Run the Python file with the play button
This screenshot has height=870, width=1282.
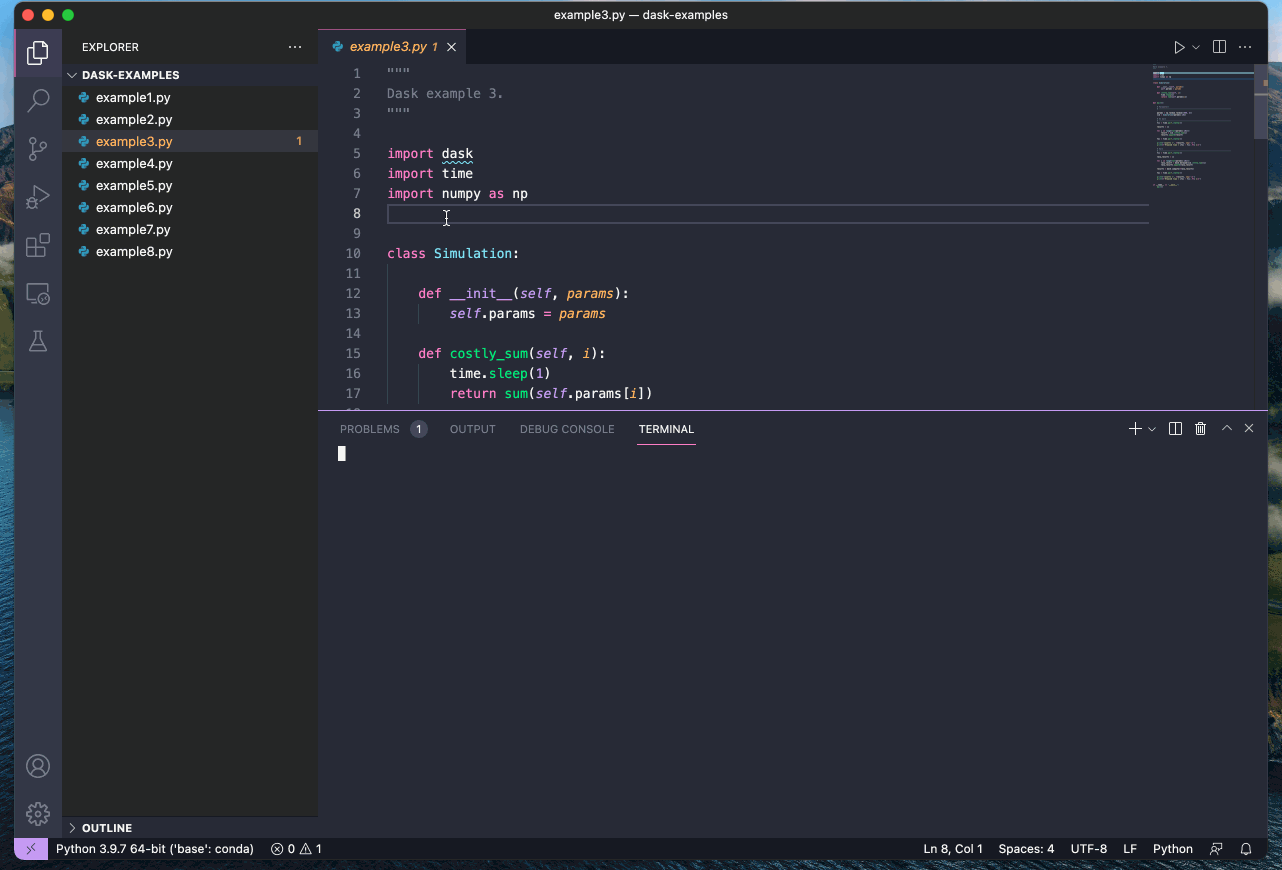tap(1177, 46)
